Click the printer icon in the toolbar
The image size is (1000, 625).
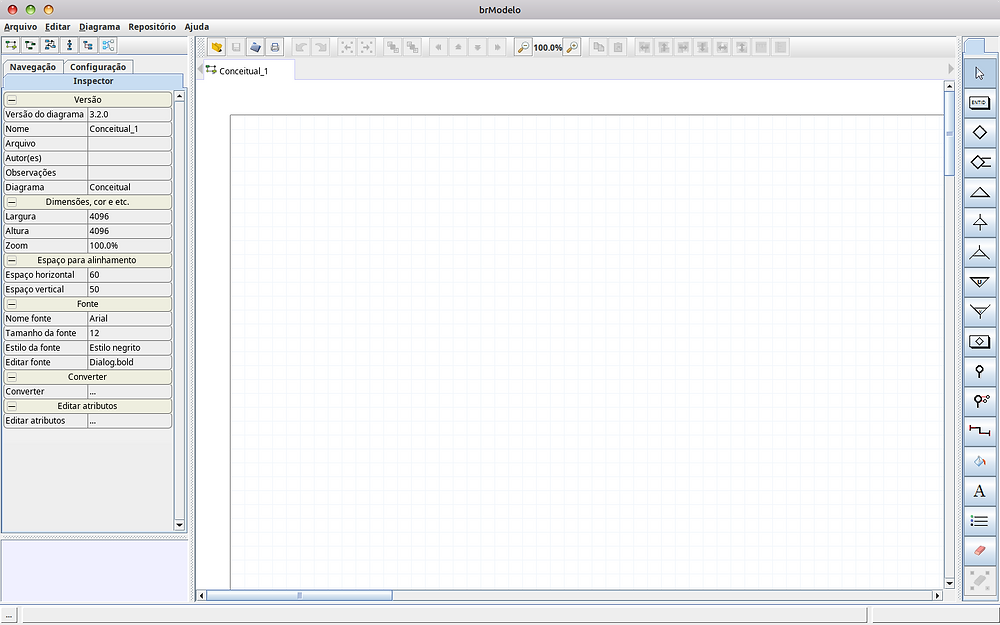pyautogui.click(x=275, y=47)
